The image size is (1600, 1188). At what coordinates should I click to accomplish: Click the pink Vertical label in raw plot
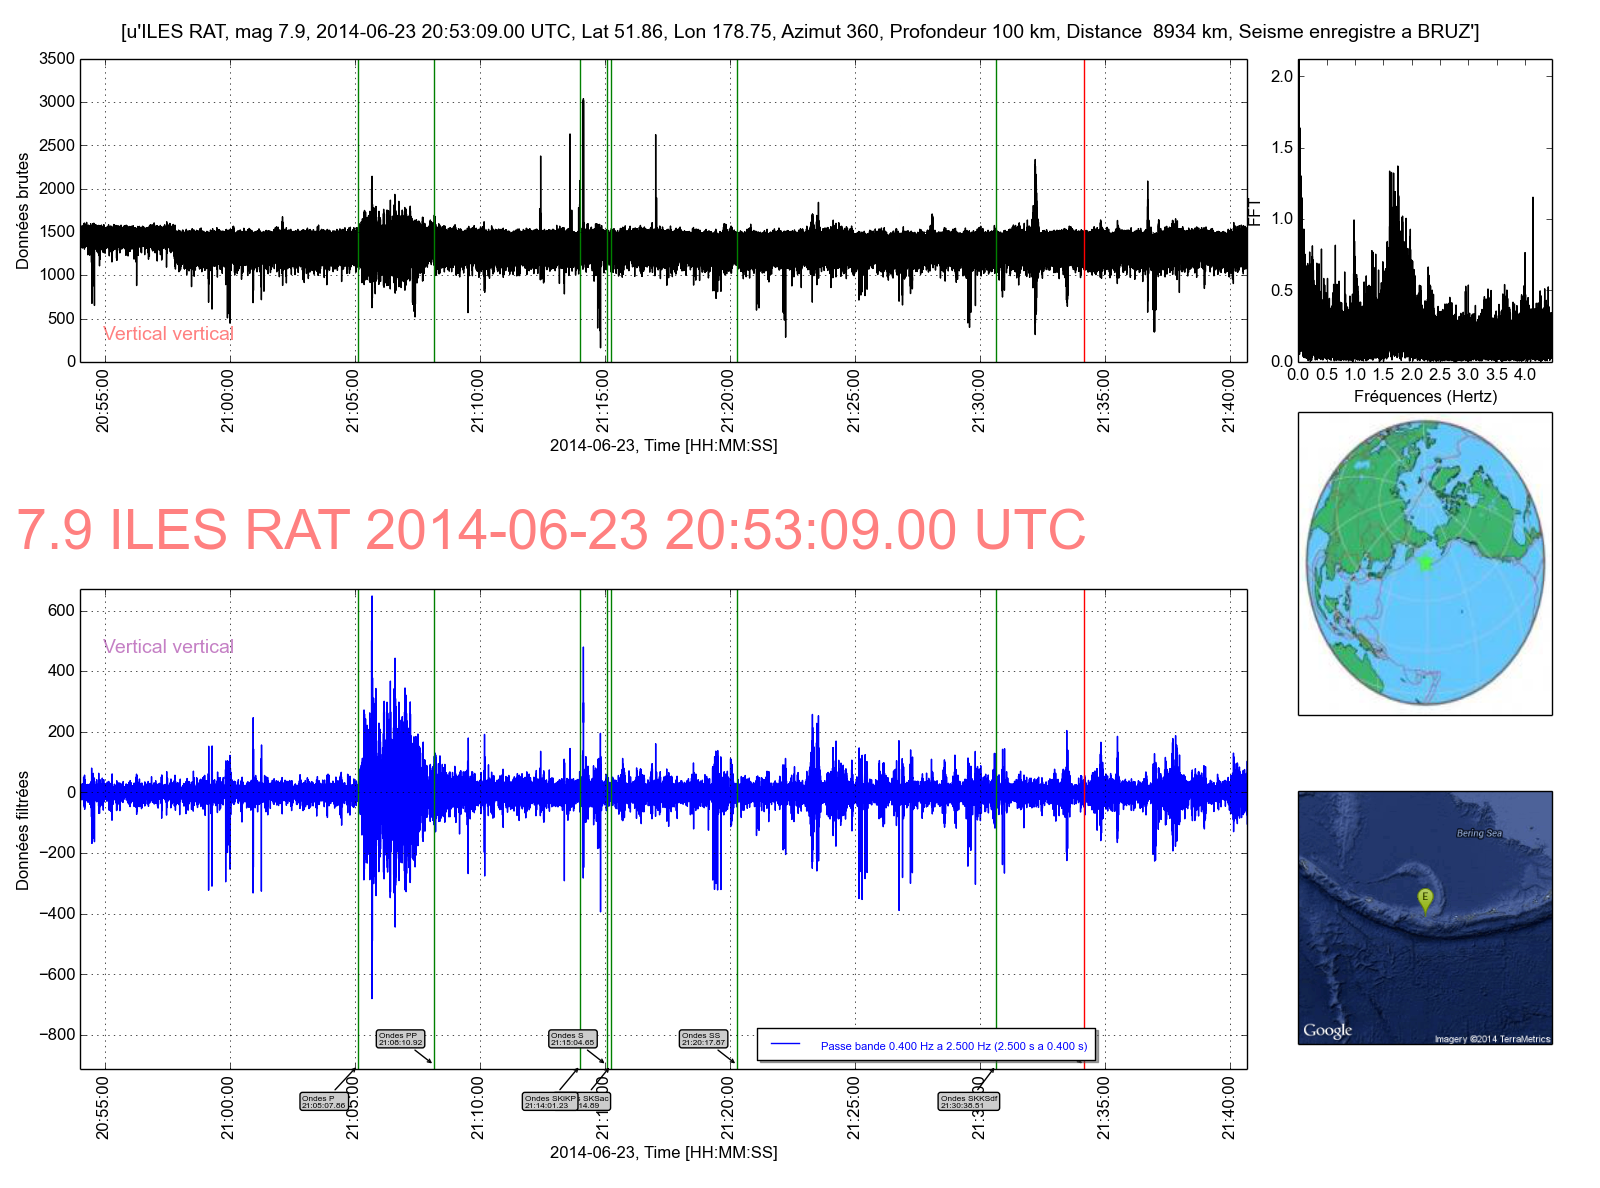point(168,334)
